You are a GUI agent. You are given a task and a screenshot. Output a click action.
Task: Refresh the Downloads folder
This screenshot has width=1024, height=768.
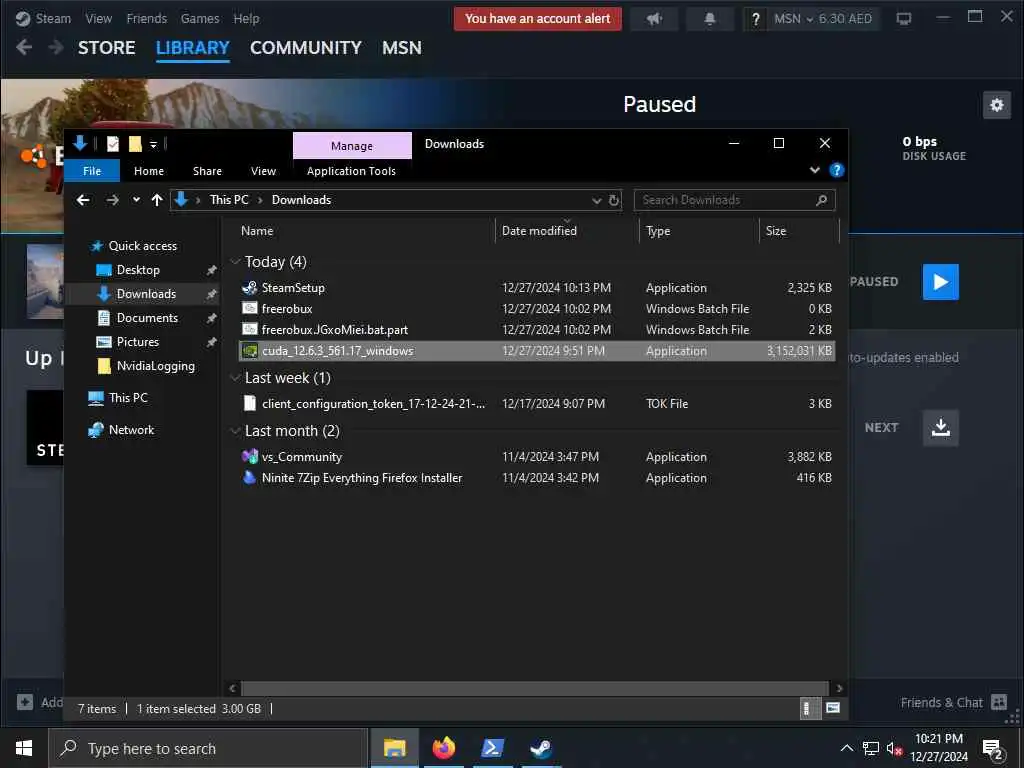614,200
